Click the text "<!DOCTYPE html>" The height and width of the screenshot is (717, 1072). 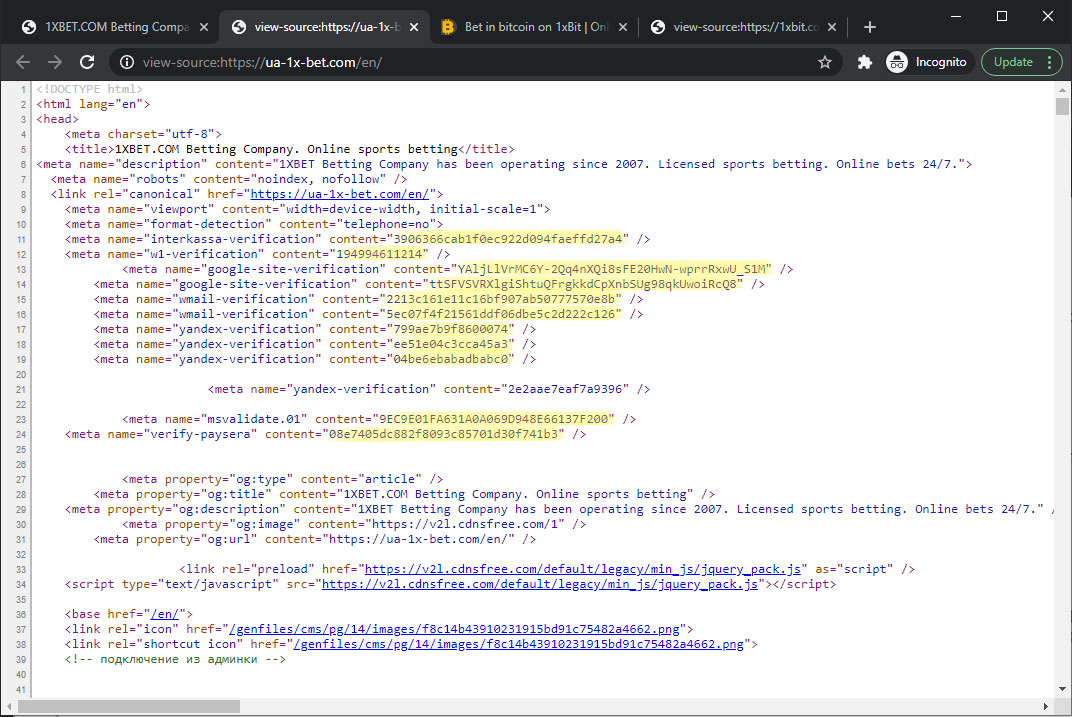(x=90, y=89)
